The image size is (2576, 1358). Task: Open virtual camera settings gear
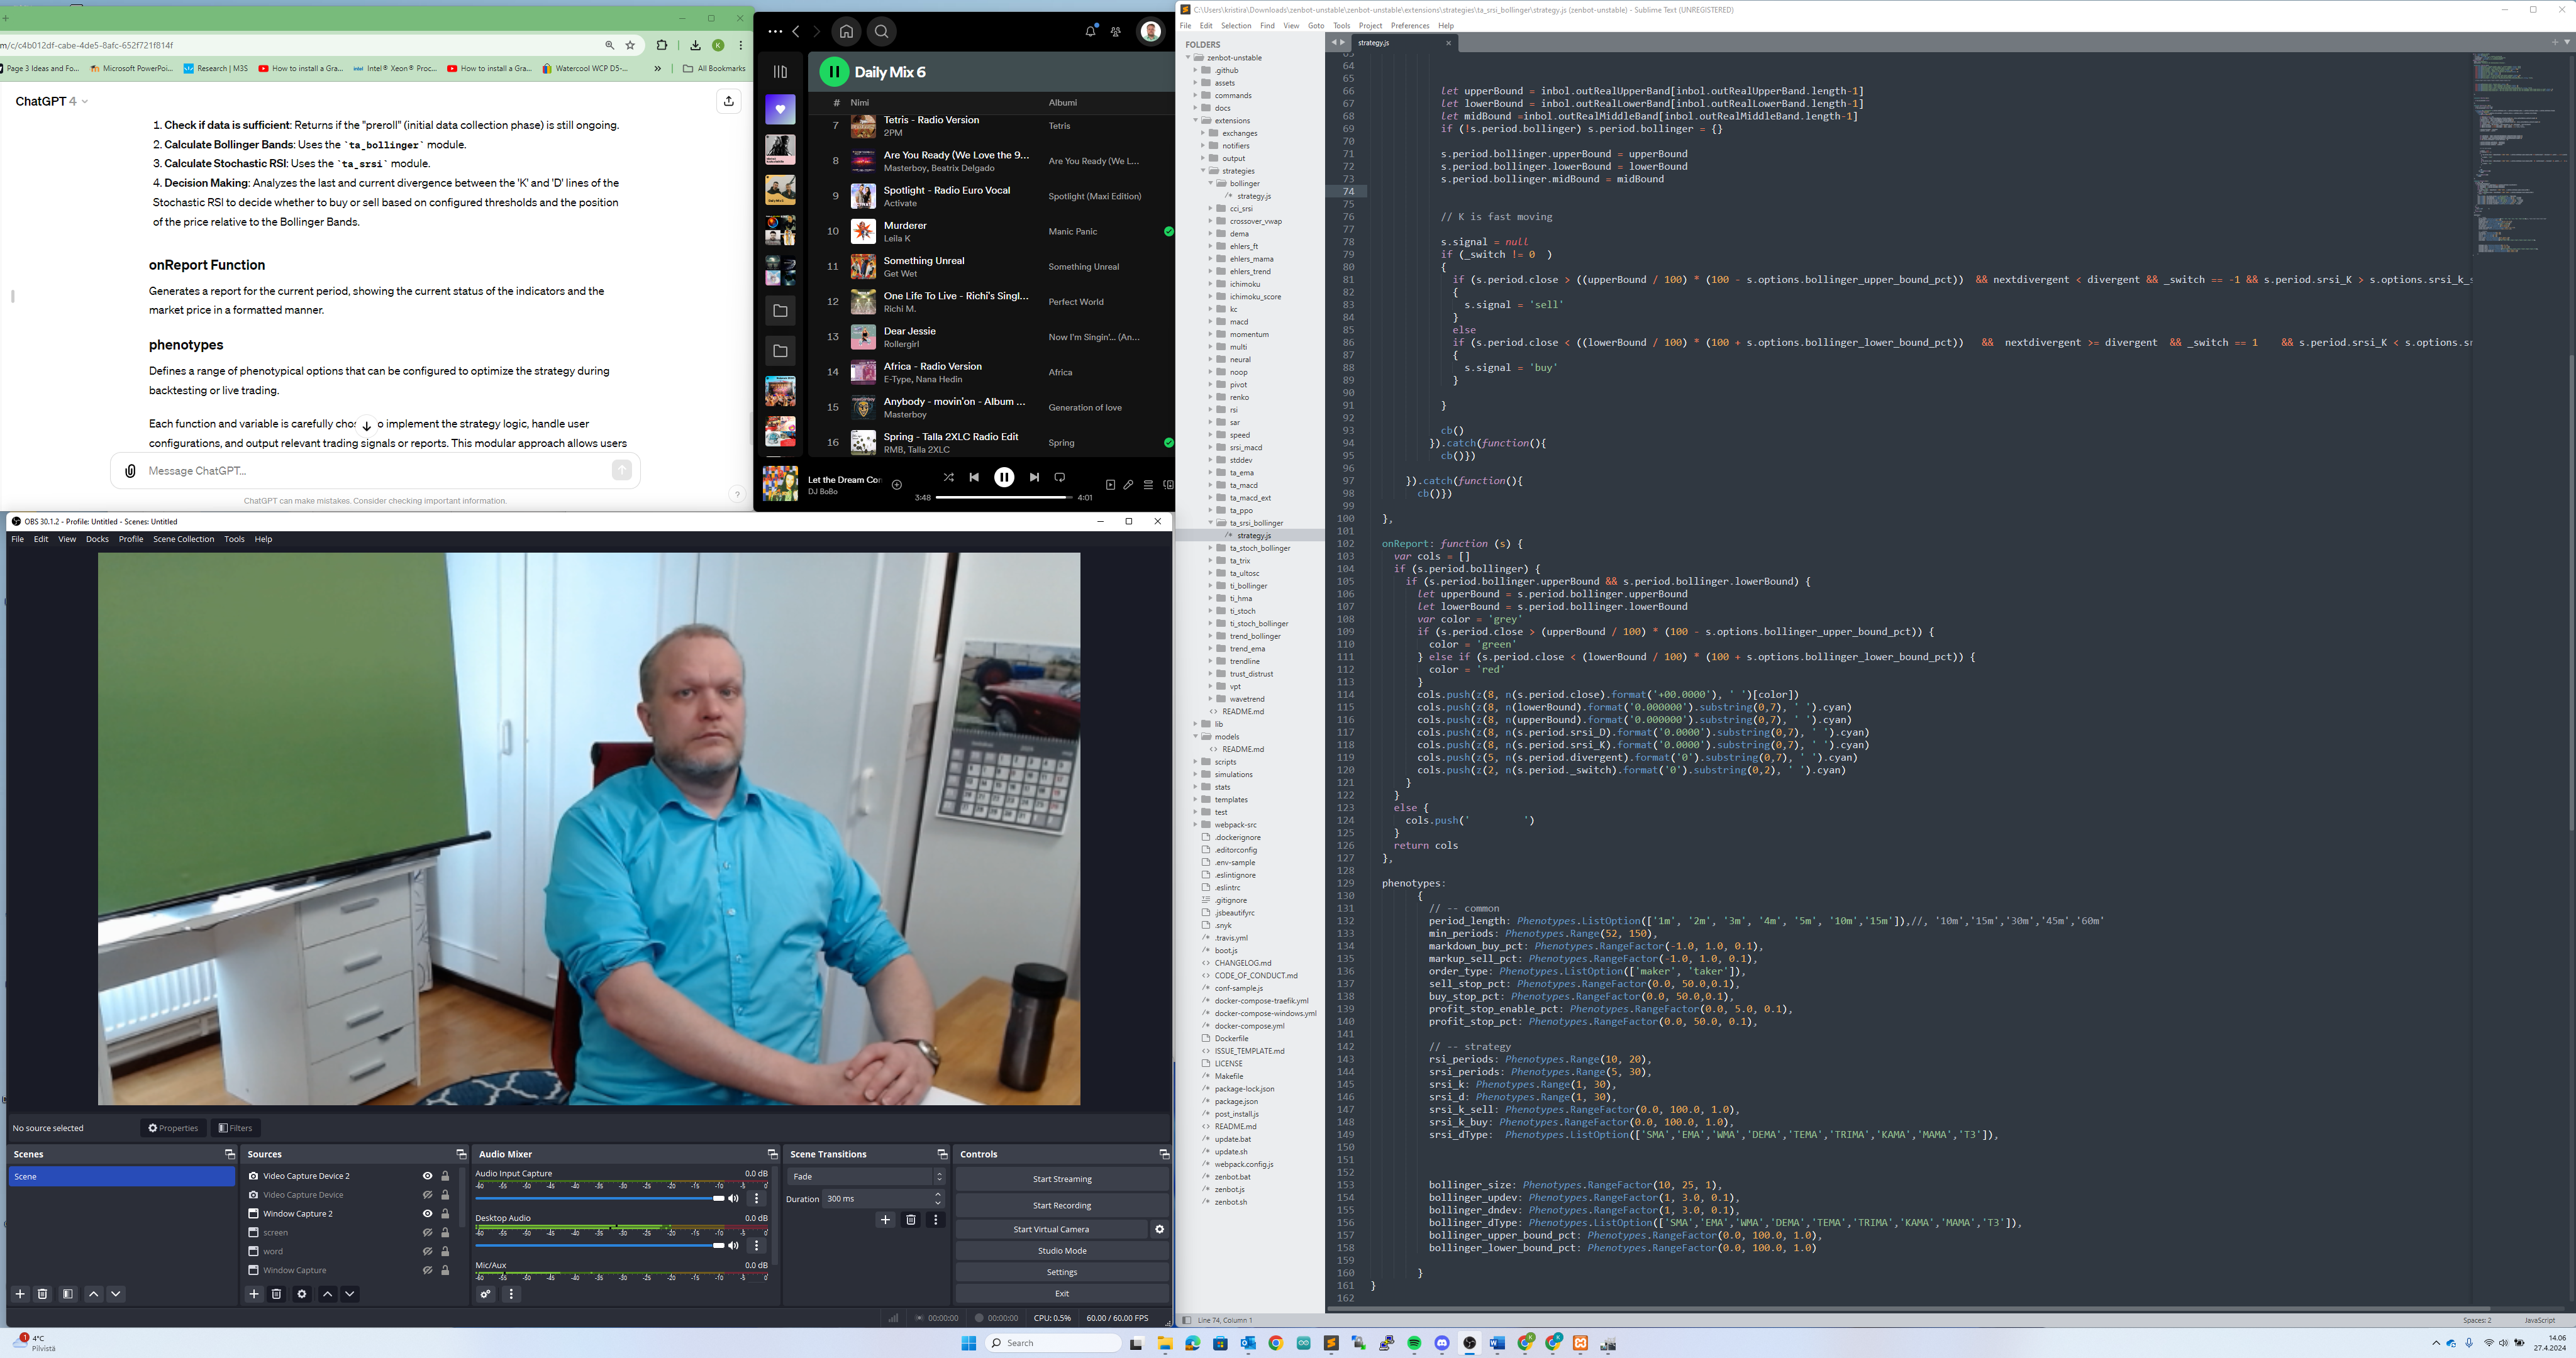click(x=1160, y=1229)
